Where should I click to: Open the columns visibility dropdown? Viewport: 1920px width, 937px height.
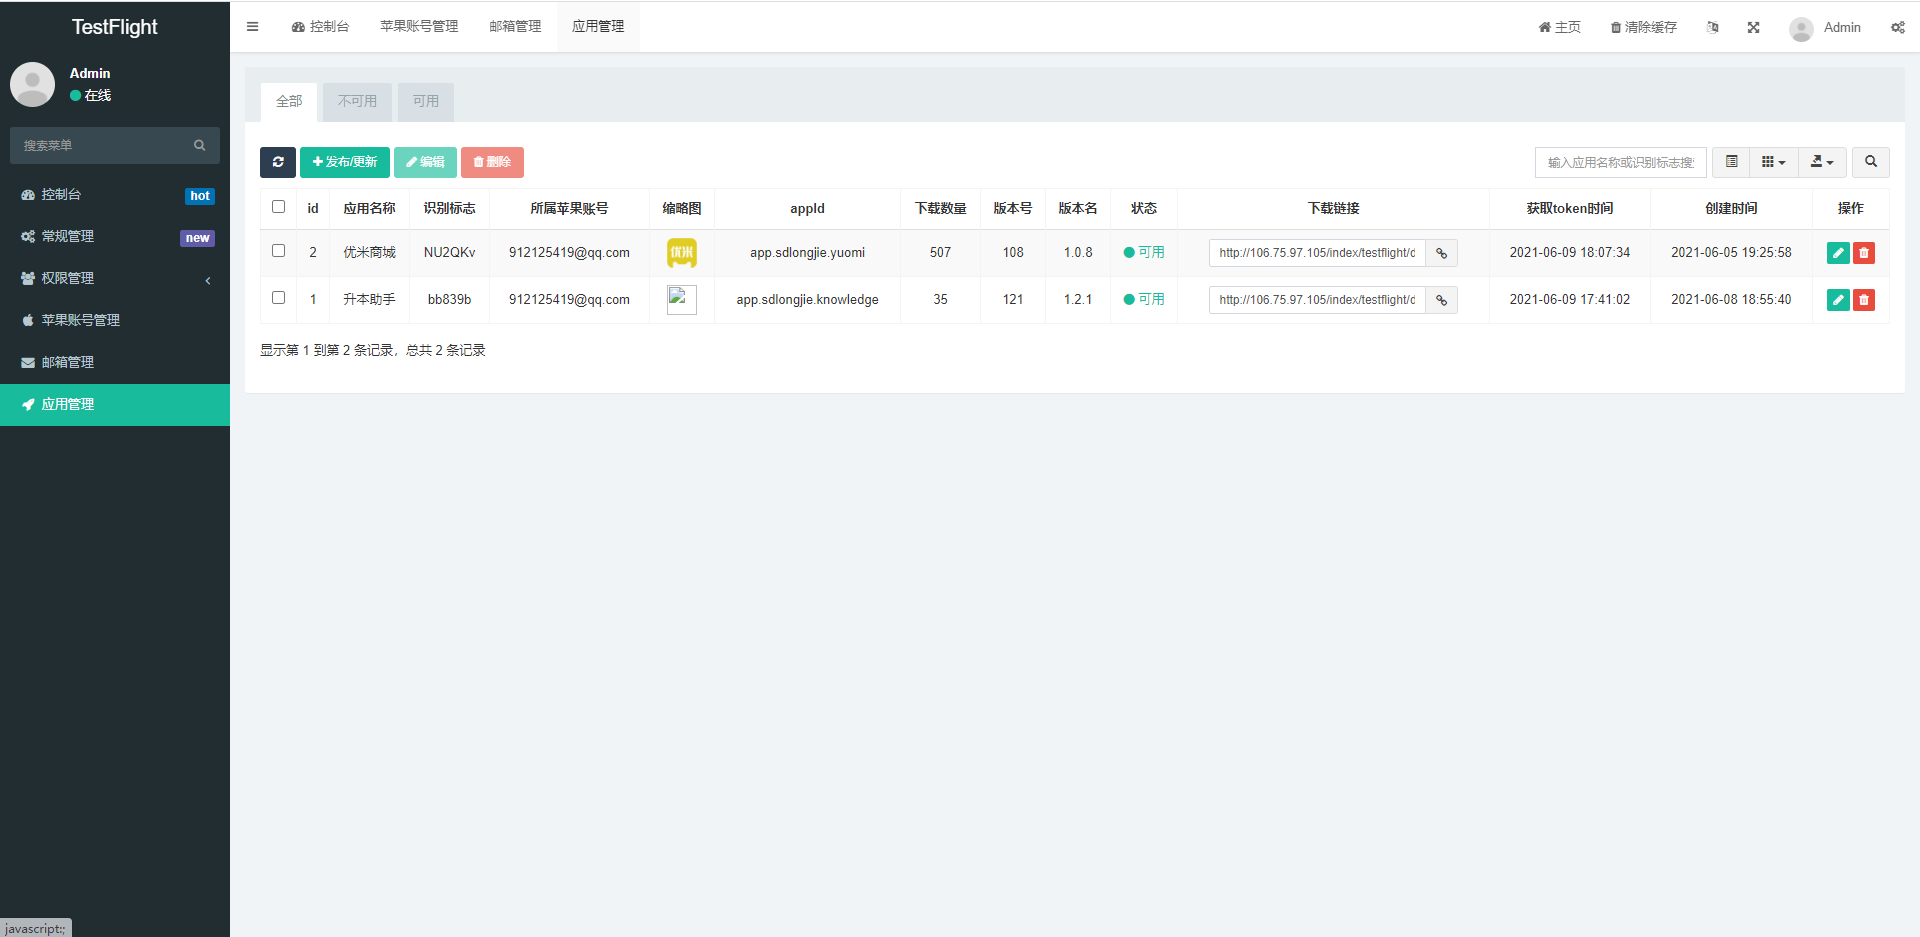pyautogui.click(x=1773, y=162)
